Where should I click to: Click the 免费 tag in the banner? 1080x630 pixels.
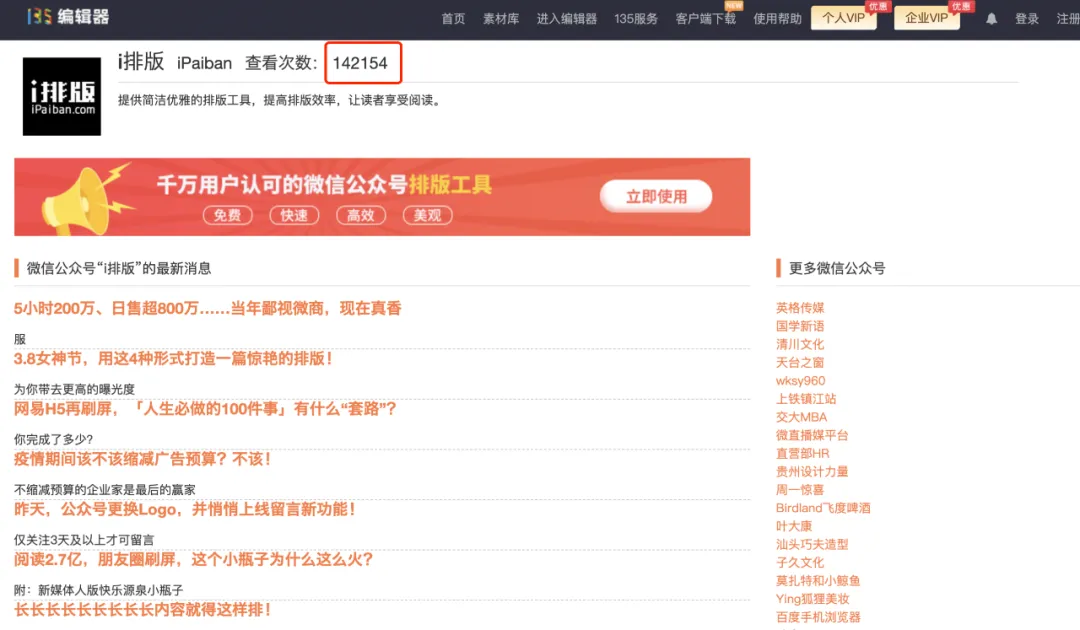[227, 216]
